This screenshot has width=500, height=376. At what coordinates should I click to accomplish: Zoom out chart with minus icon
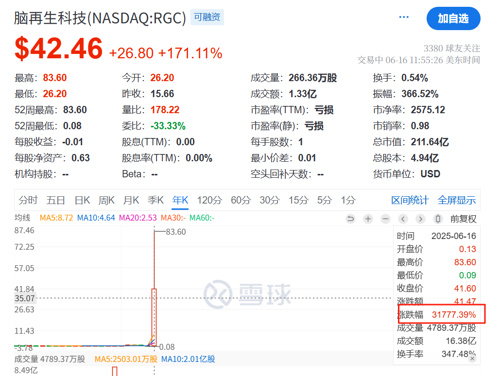(x=386, y=219)
